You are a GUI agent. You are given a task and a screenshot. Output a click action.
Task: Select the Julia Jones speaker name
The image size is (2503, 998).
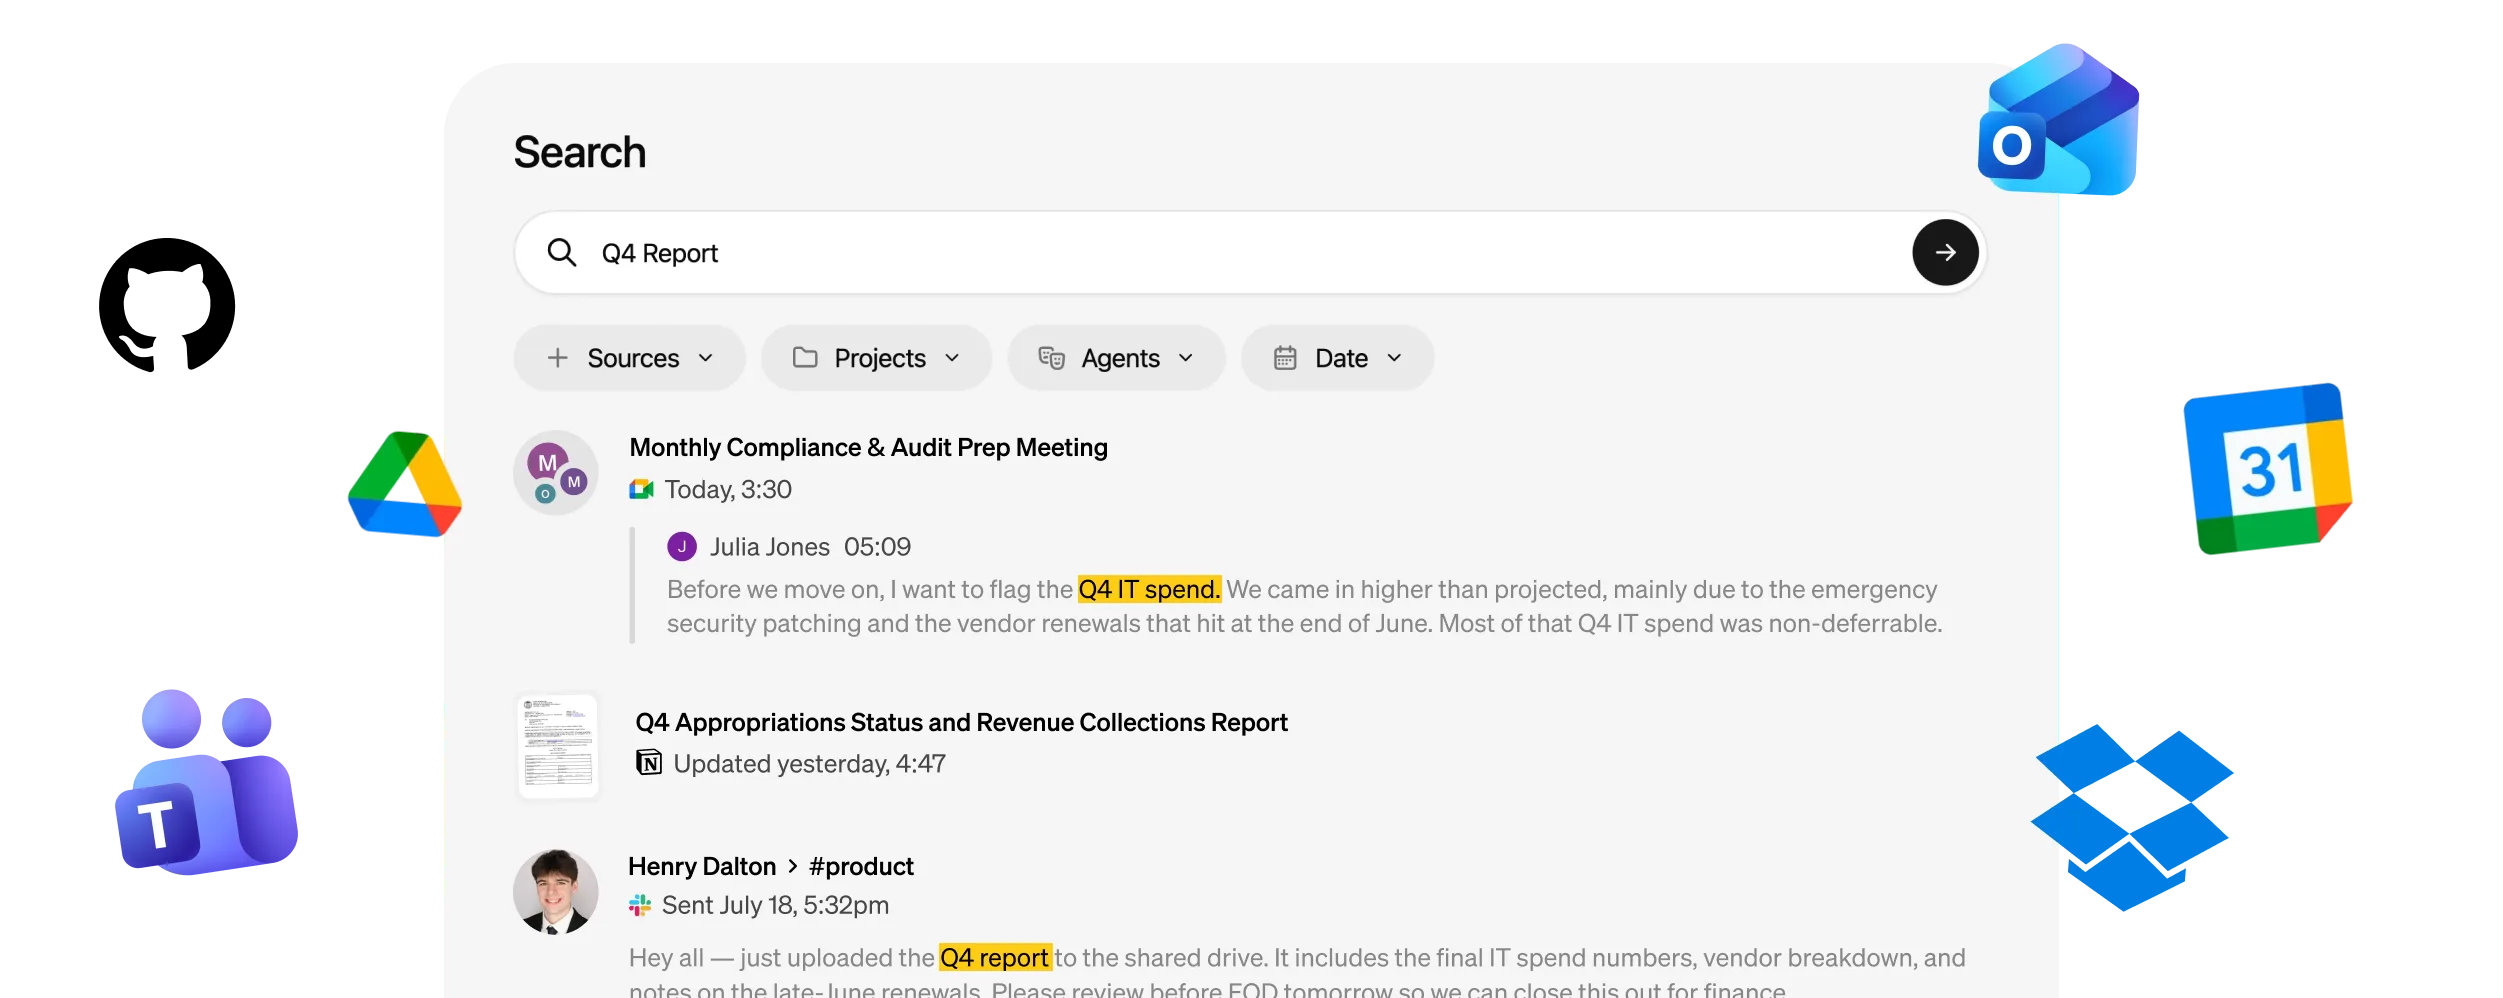point(770,547)
